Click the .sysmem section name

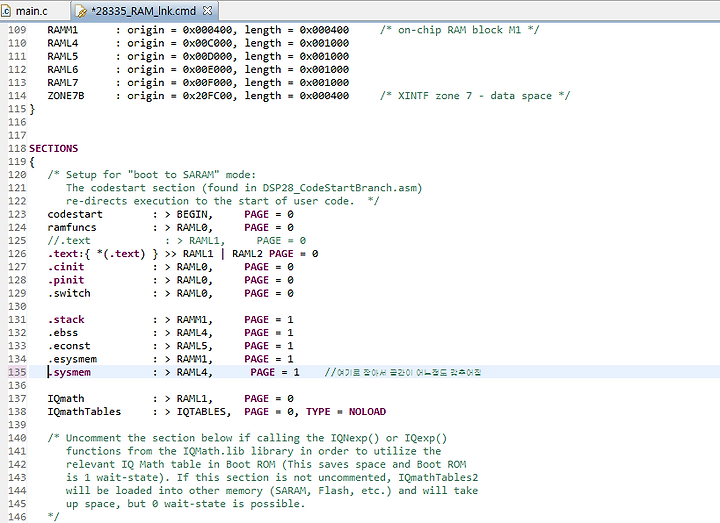pyautogui.click(x=69, y=372)
